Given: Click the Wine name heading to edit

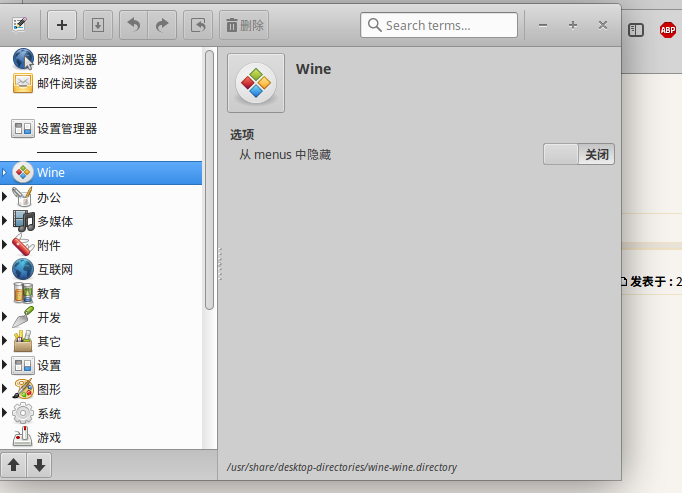Looking at the screenshot, I should (313, 69).
